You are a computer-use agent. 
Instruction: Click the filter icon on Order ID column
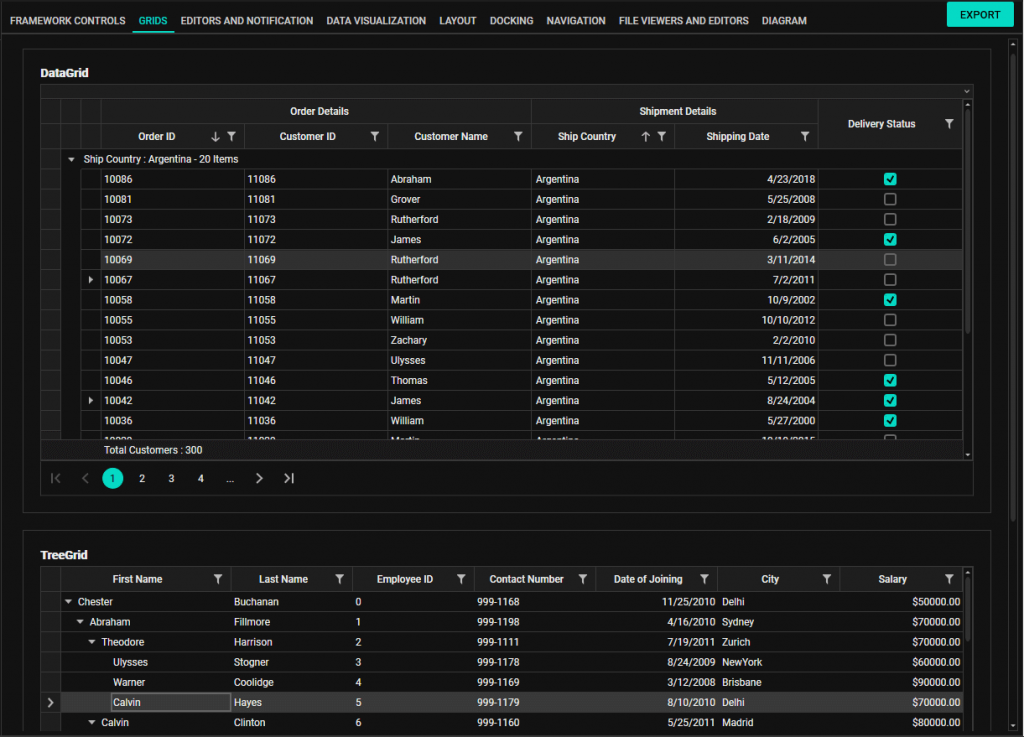tap(231, 137)
